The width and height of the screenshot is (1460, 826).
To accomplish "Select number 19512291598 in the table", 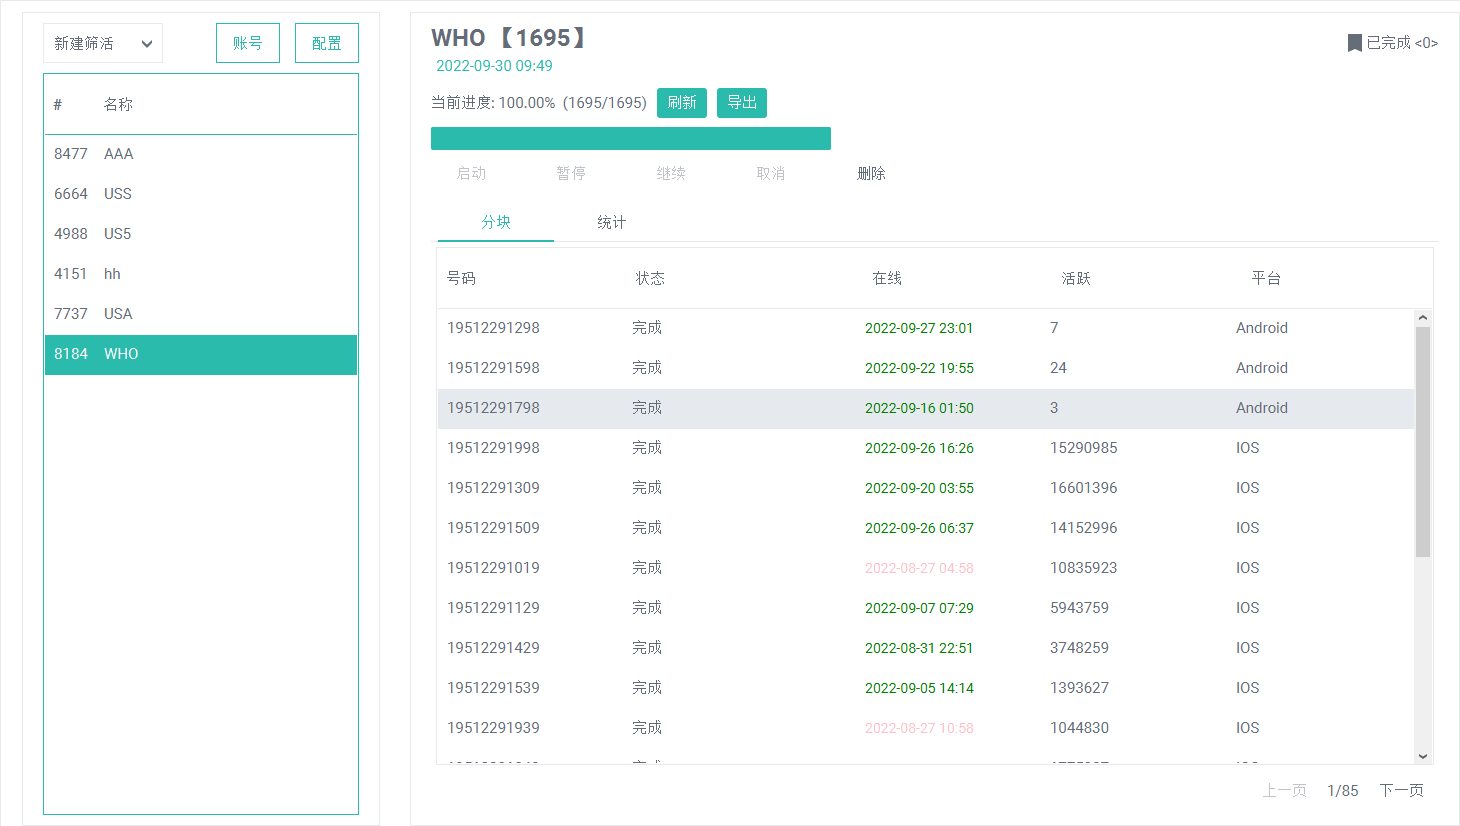I will [x=493, y=368].
